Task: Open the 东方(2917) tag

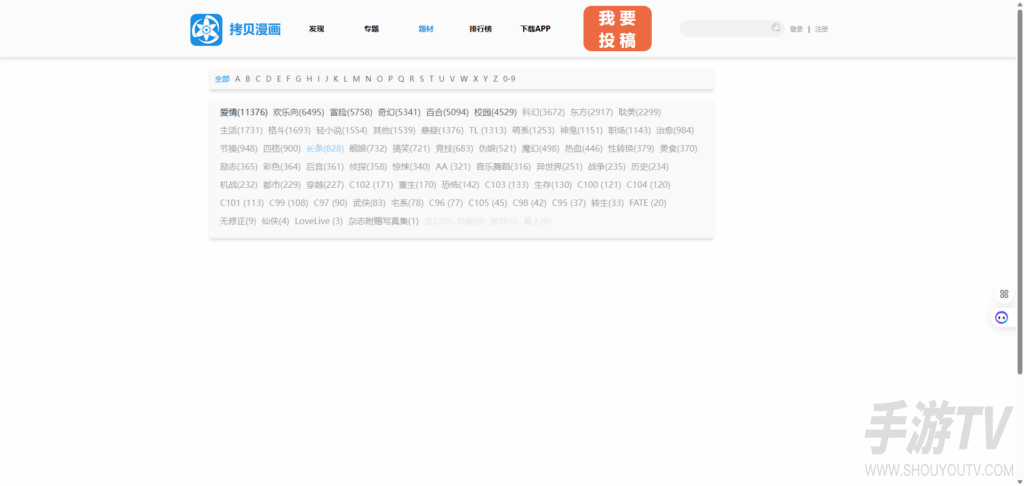Action: click(592, 112)
